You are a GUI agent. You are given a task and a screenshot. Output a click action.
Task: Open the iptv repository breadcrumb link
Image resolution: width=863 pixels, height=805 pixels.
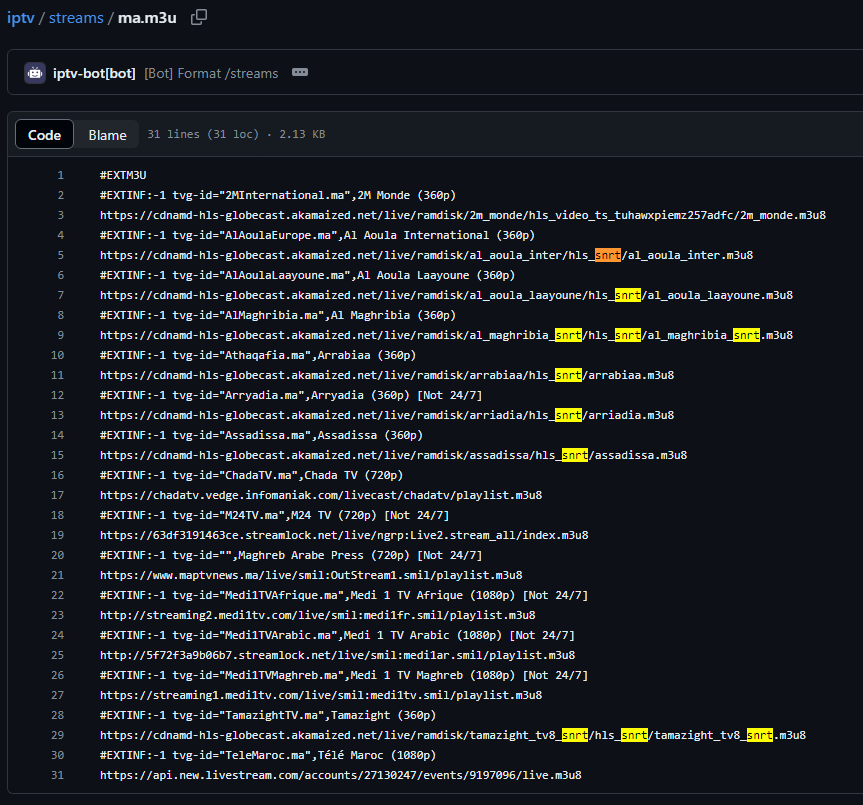pos(21,18)
